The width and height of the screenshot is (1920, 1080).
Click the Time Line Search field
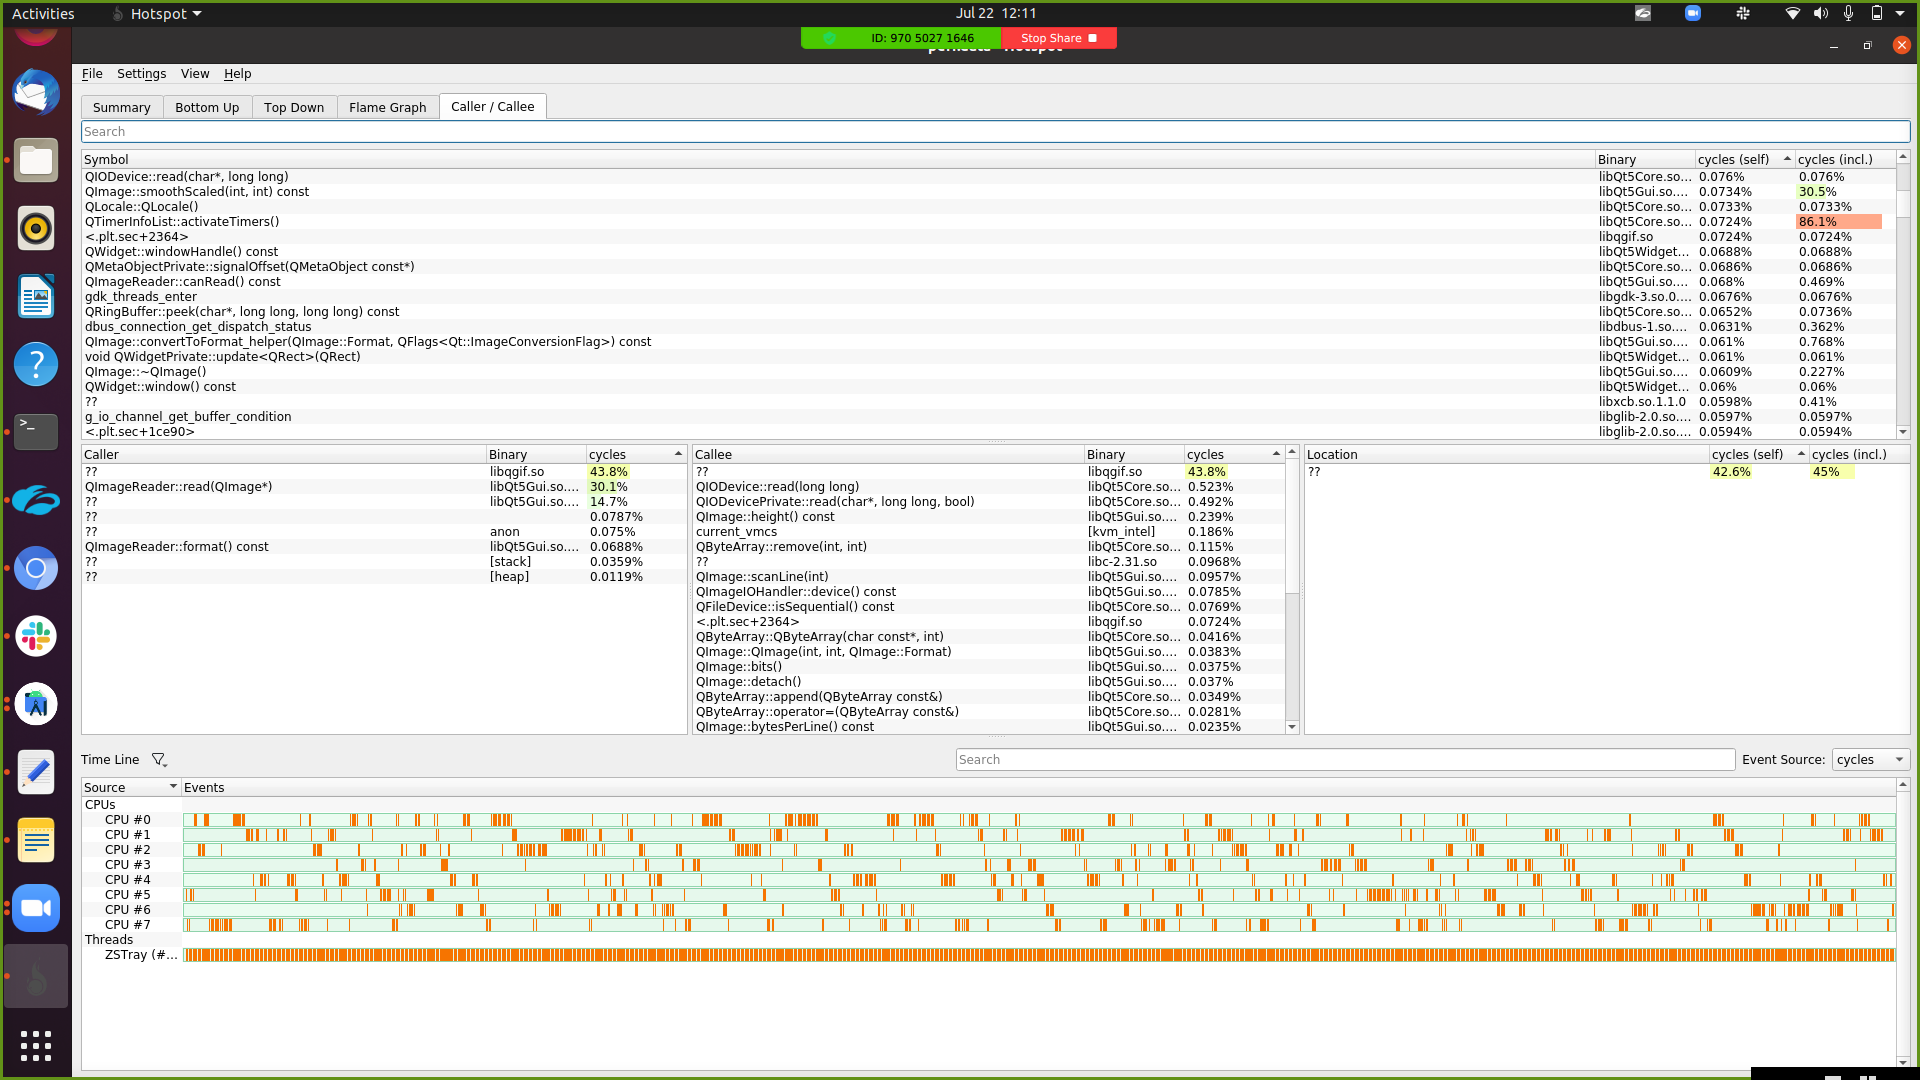(1345, 760)
